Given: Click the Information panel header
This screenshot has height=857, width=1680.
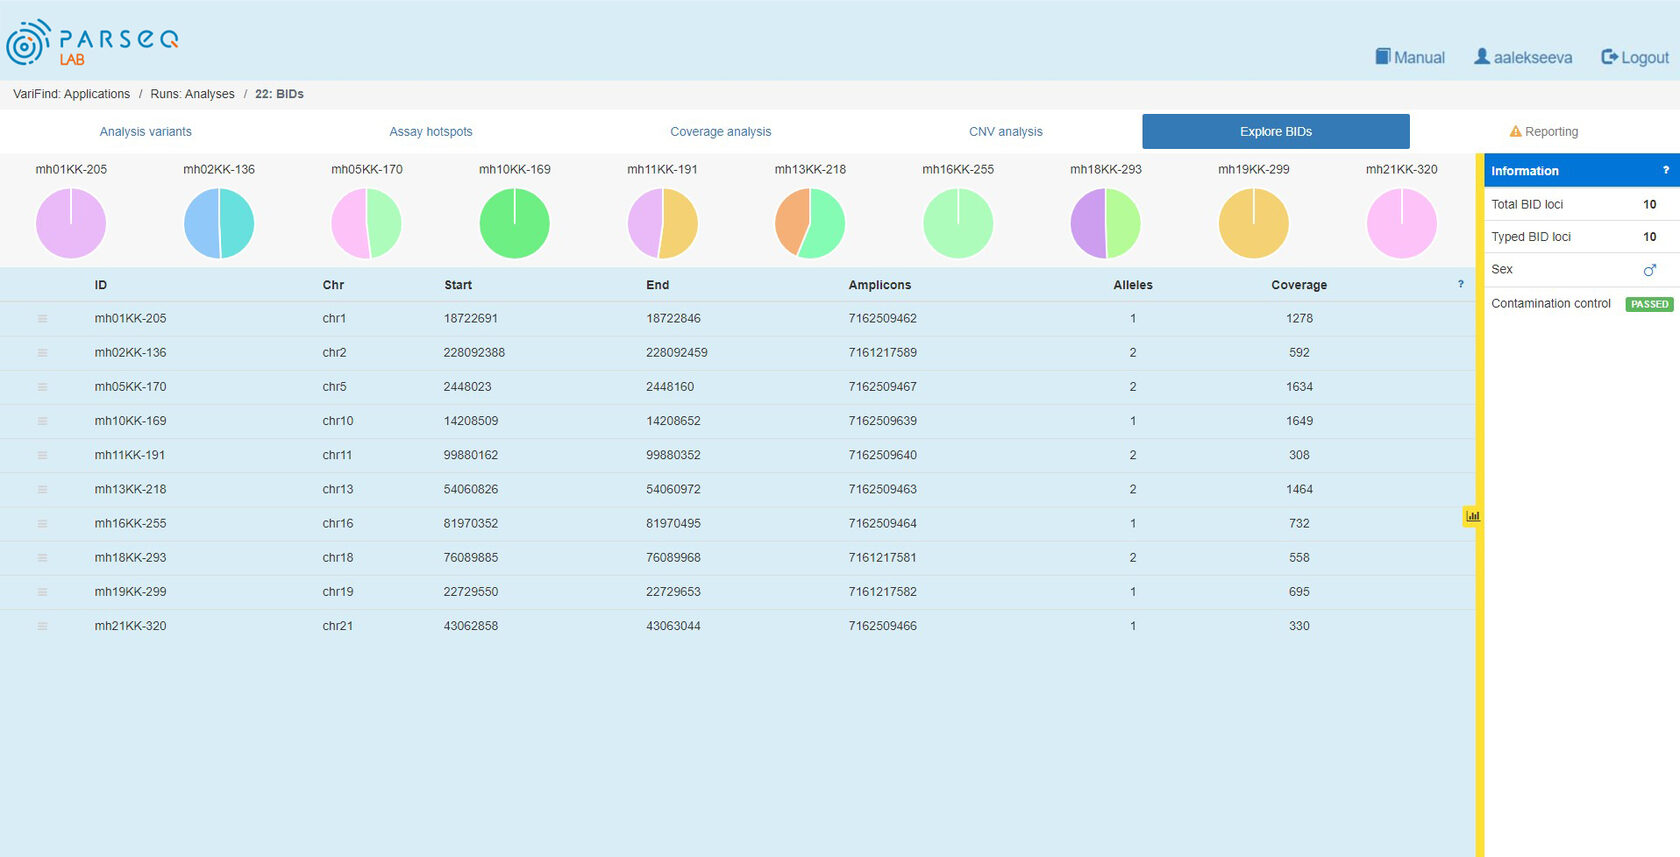Looking at the screenshot, I should [1582, 170].
